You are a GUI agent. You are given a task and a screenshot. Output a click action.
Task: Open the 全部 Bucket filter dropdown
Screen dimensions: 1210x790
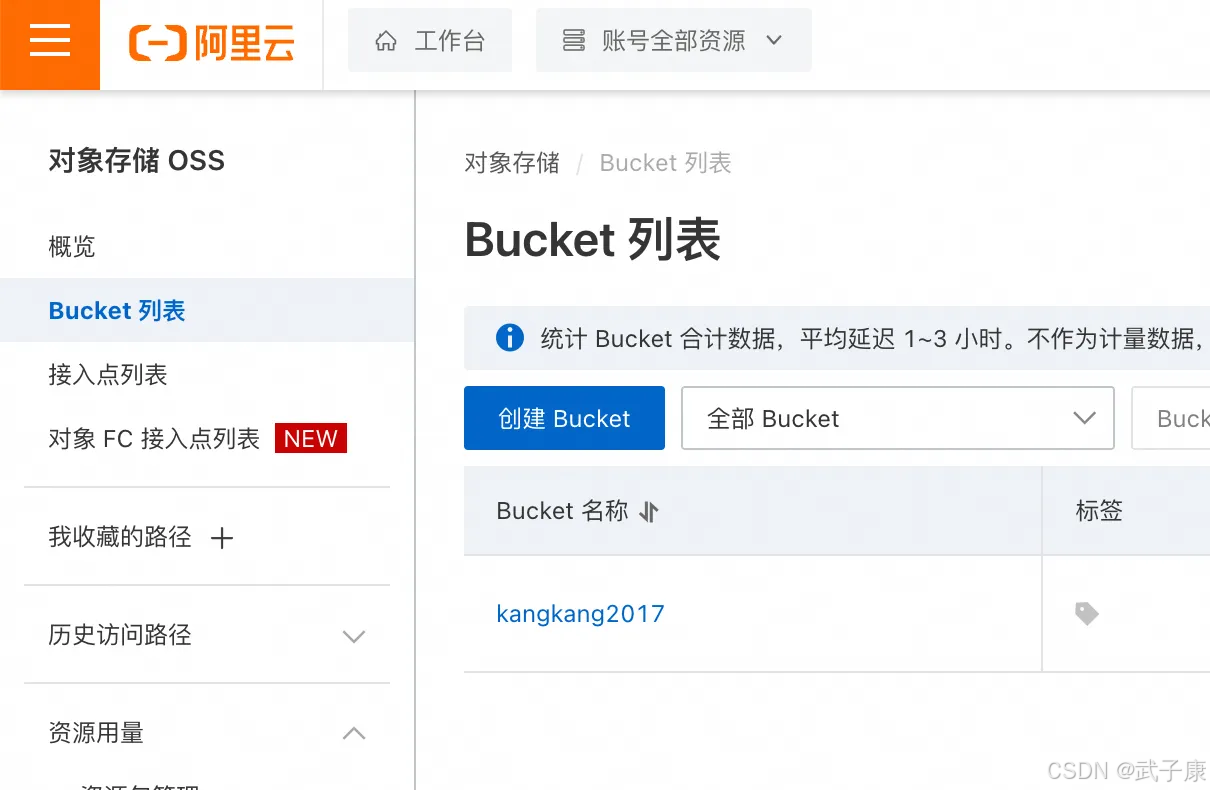pos(897,418)
